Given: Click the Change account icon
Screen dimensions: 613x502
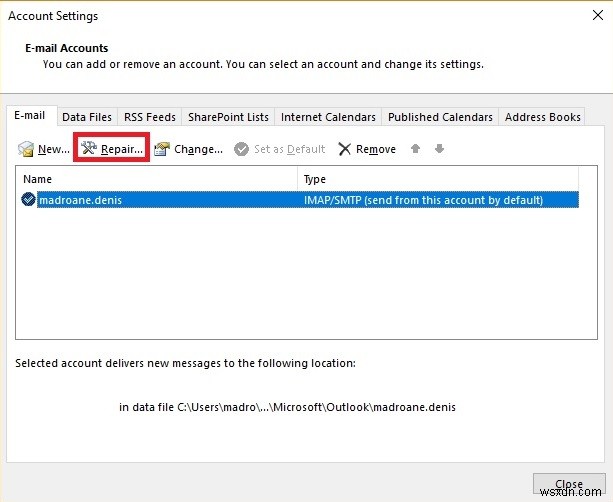Looking at the screenshot, I should 162,149.
